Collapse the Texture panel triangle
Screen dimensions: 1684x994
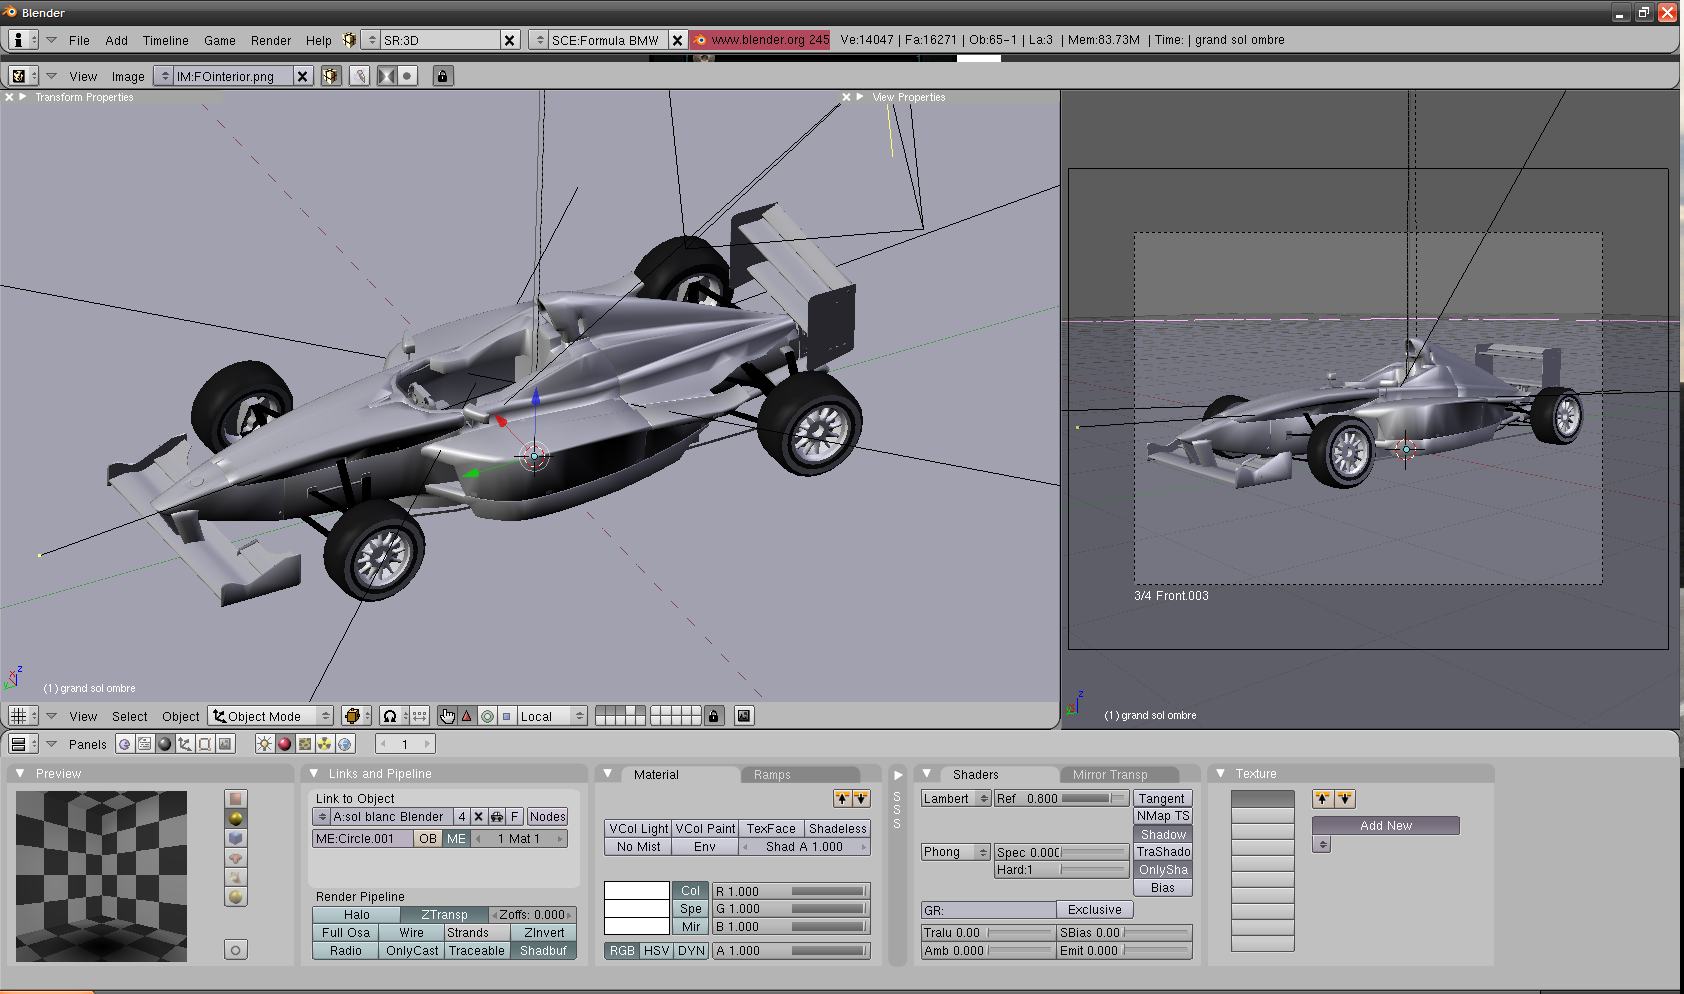pyautogui.click(x=1221, y=774)
